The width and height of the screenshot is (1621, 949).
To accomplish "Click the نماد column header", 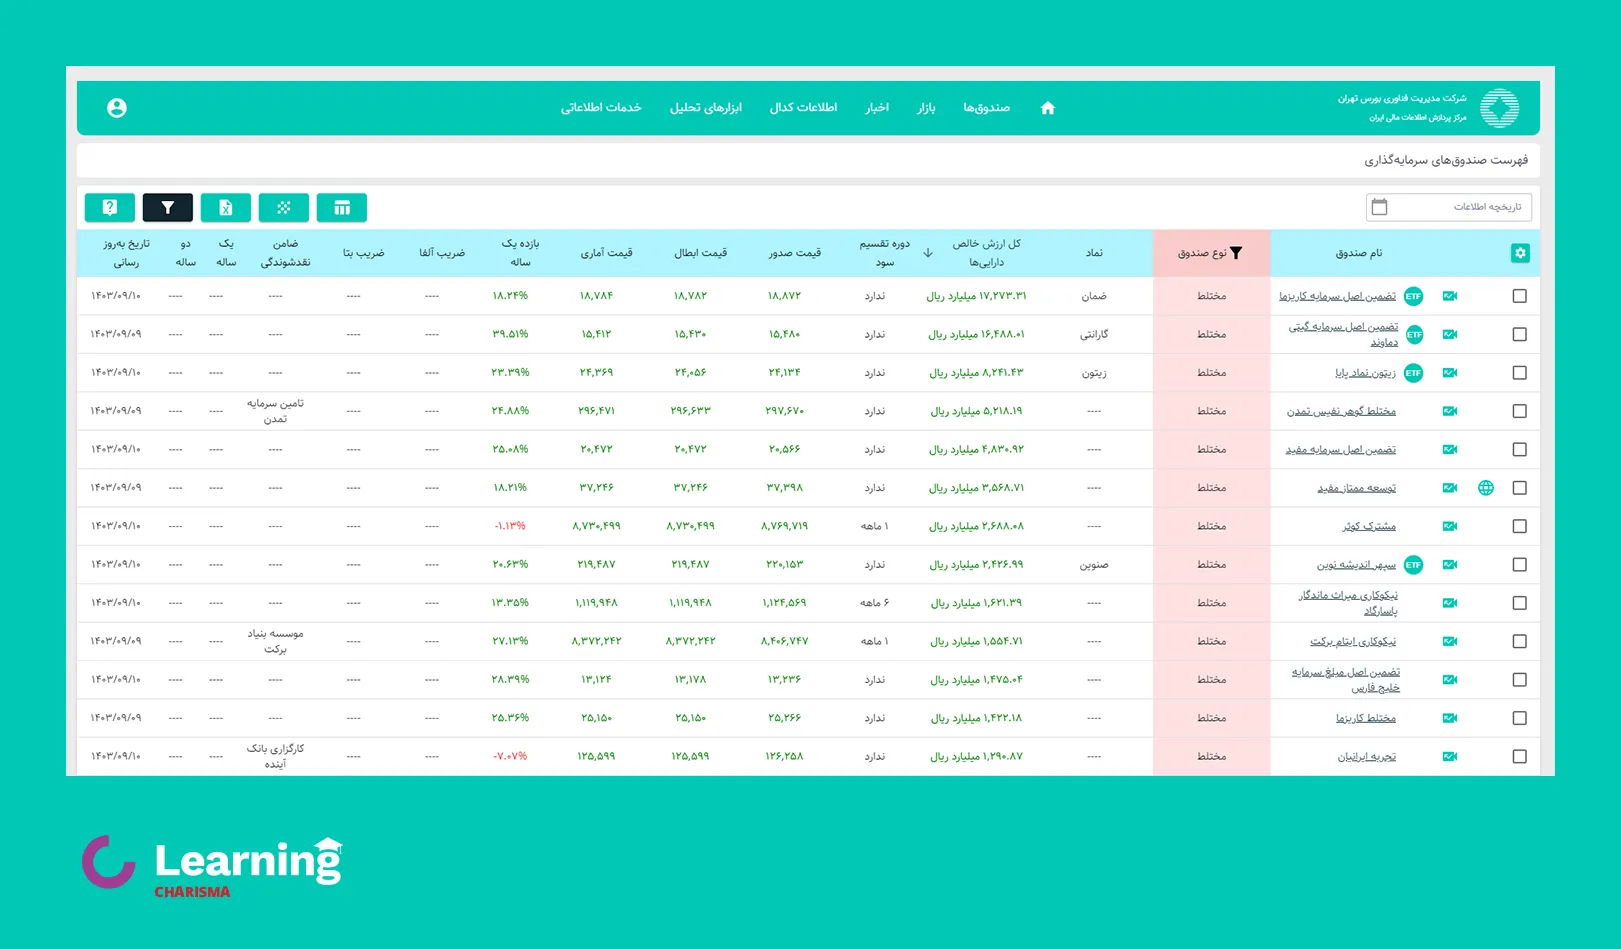I will [x=1095, y=253].
